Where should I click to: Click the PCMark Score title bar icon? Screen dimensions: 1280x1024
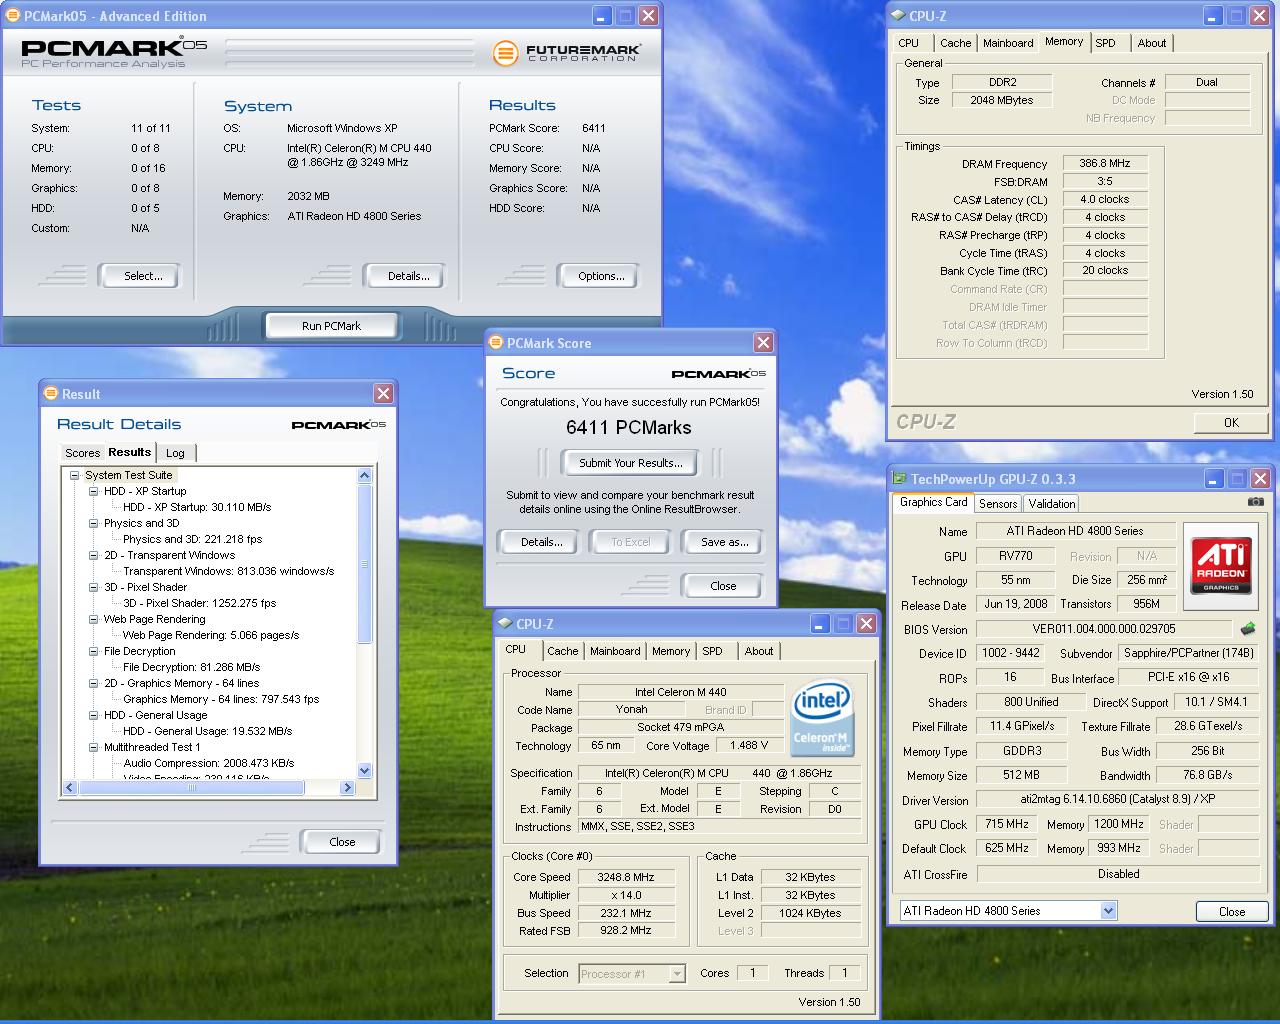[x=496, y=343]
